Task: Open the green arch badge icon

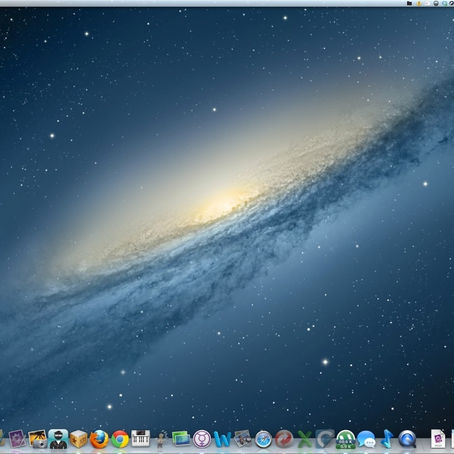Action: click(345, 439)
